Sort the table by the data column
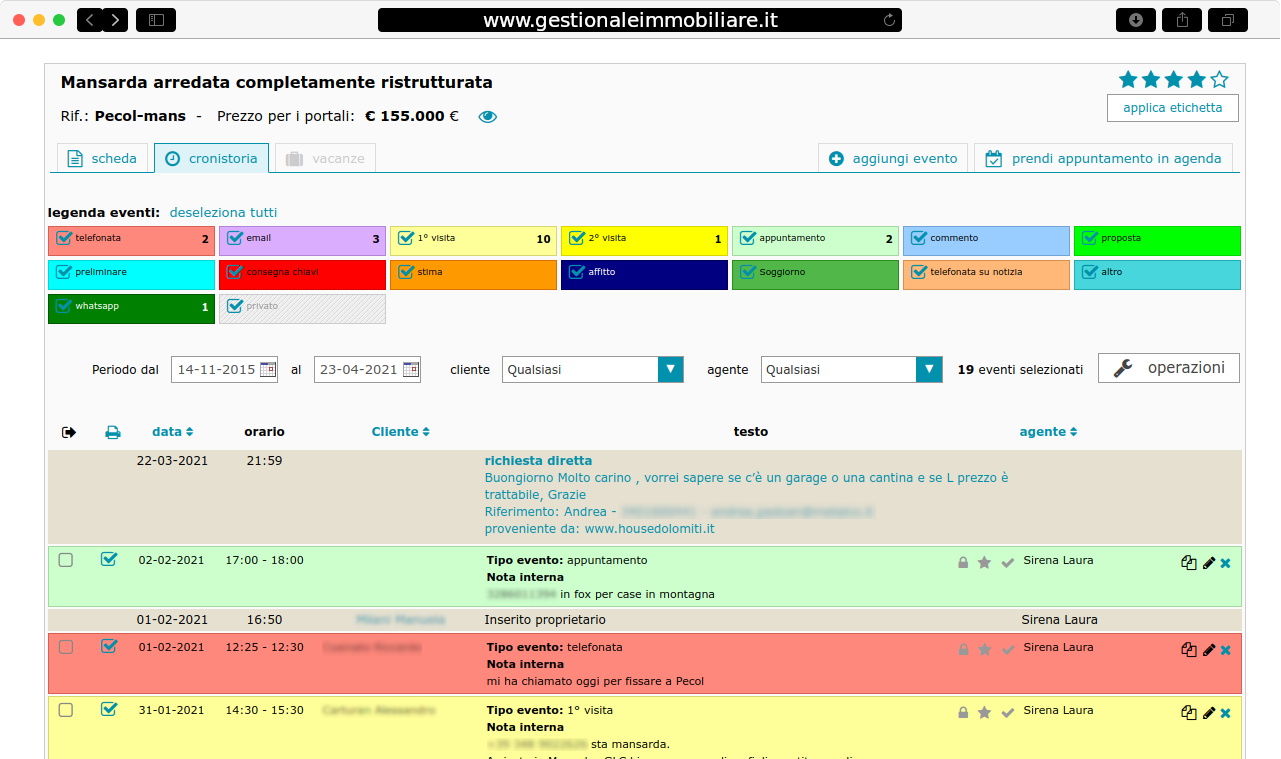This screenshot has height=759, width=1281. pyautogui.click(x=171, y=431)
